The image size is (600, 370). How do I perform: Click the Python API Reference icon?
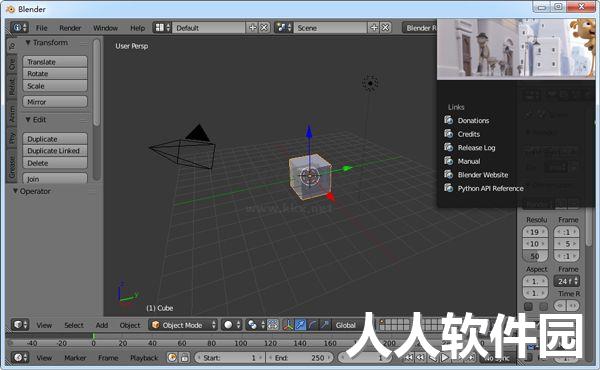coord(448,188)
